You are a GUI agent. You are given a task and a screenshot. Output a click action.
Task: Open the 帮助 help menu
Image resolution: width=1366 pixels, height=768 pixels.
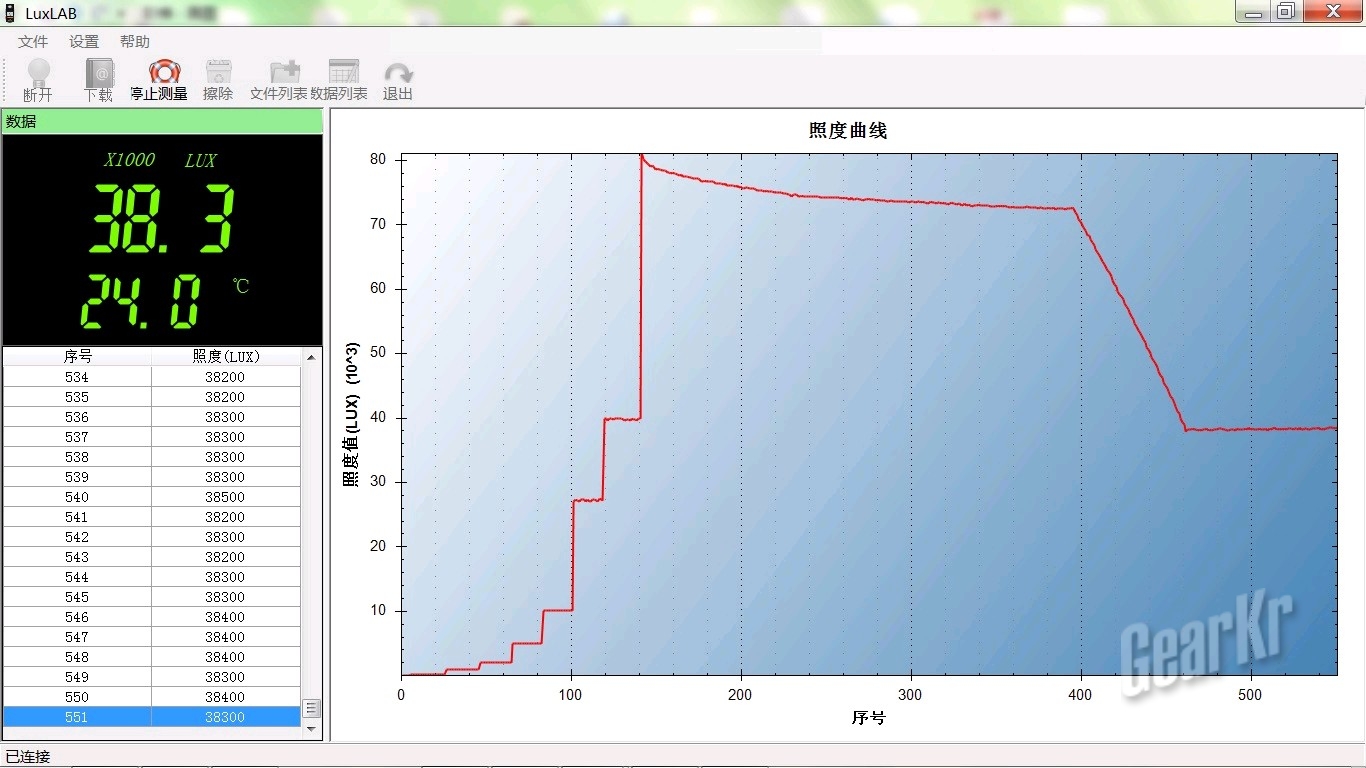click(x=135, y=42)
